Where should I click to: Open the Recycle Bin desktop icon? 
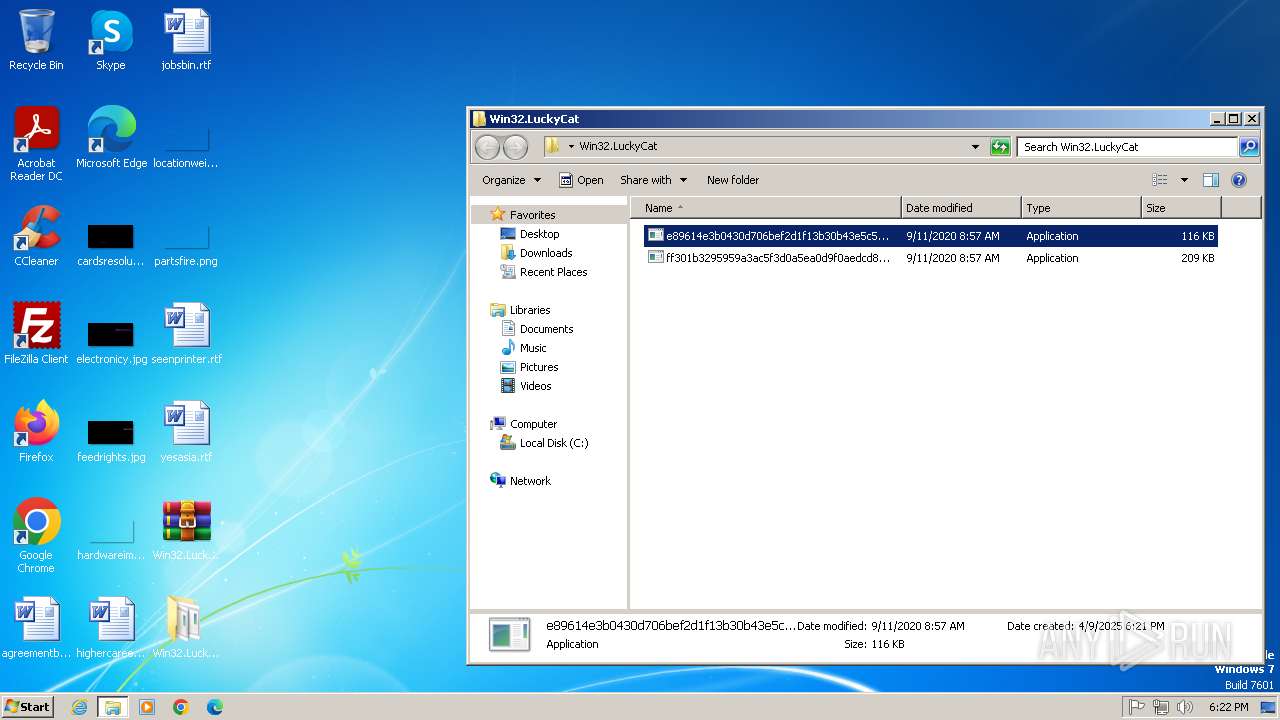(x=36, y=40)
